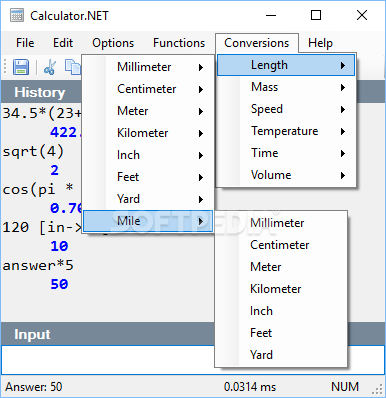
Task: Open the Options menu
Action: coord(113,43)
